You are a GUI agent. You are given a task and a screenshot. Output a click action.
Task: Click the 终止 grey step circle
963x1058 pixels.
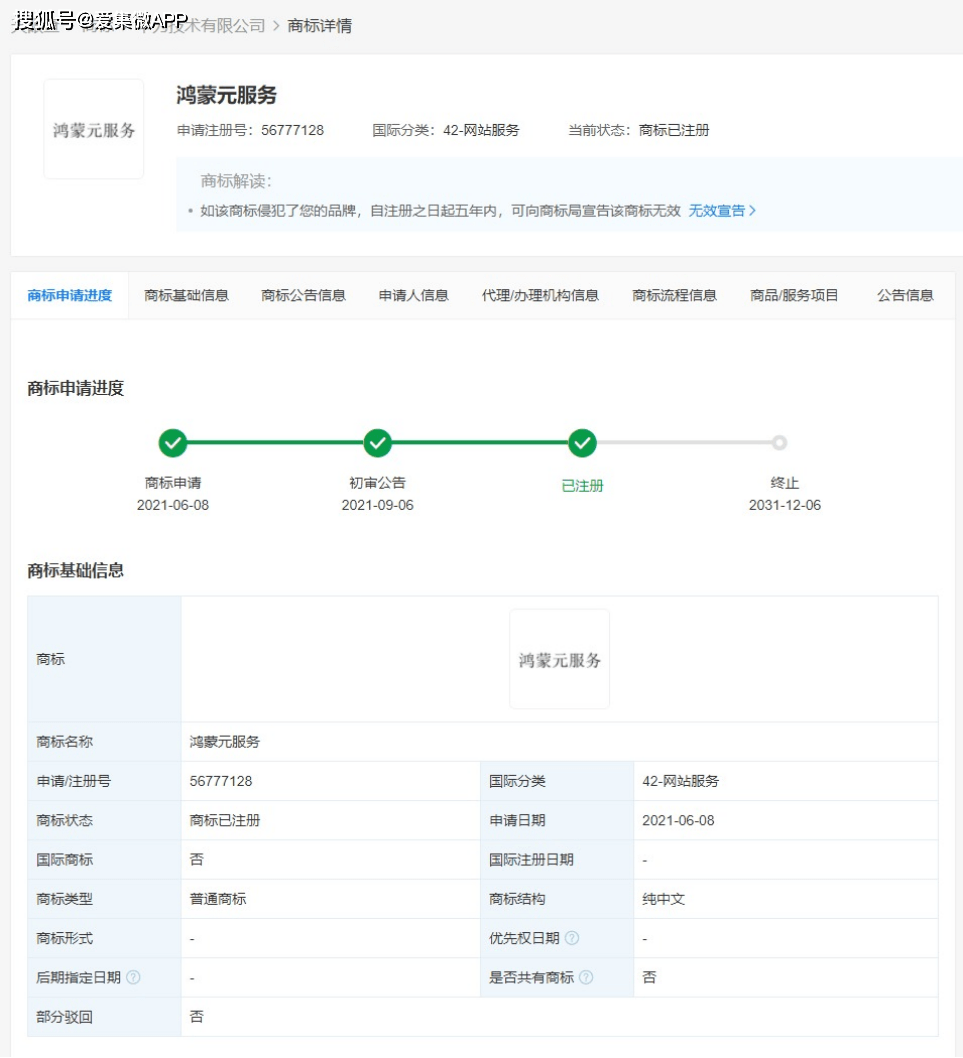(x=779, y=443)
